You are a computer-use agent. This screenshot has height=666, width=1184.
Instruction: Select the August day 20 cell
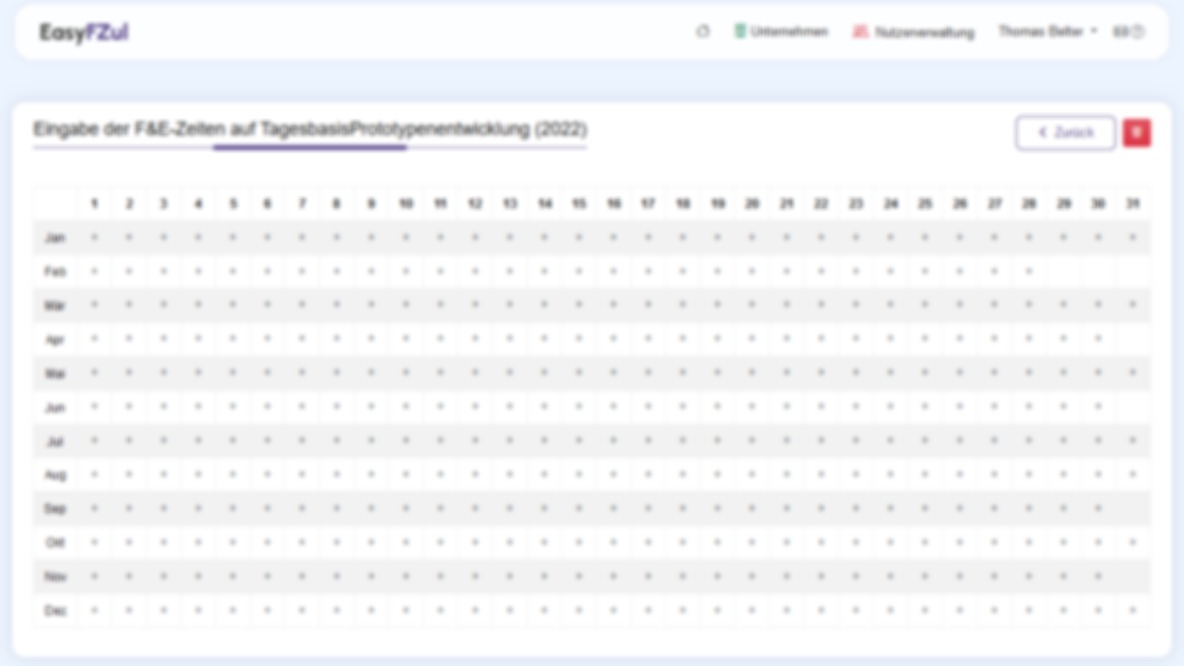[752, 474]
